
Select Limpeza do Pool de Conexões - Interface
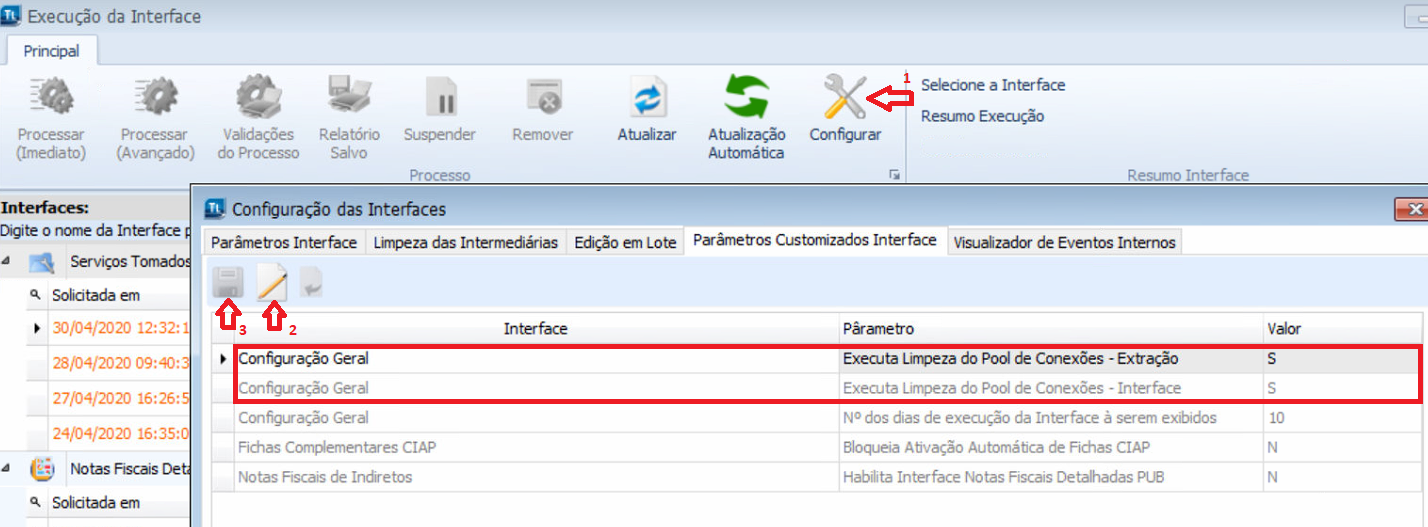click(x=1051, y=388)
